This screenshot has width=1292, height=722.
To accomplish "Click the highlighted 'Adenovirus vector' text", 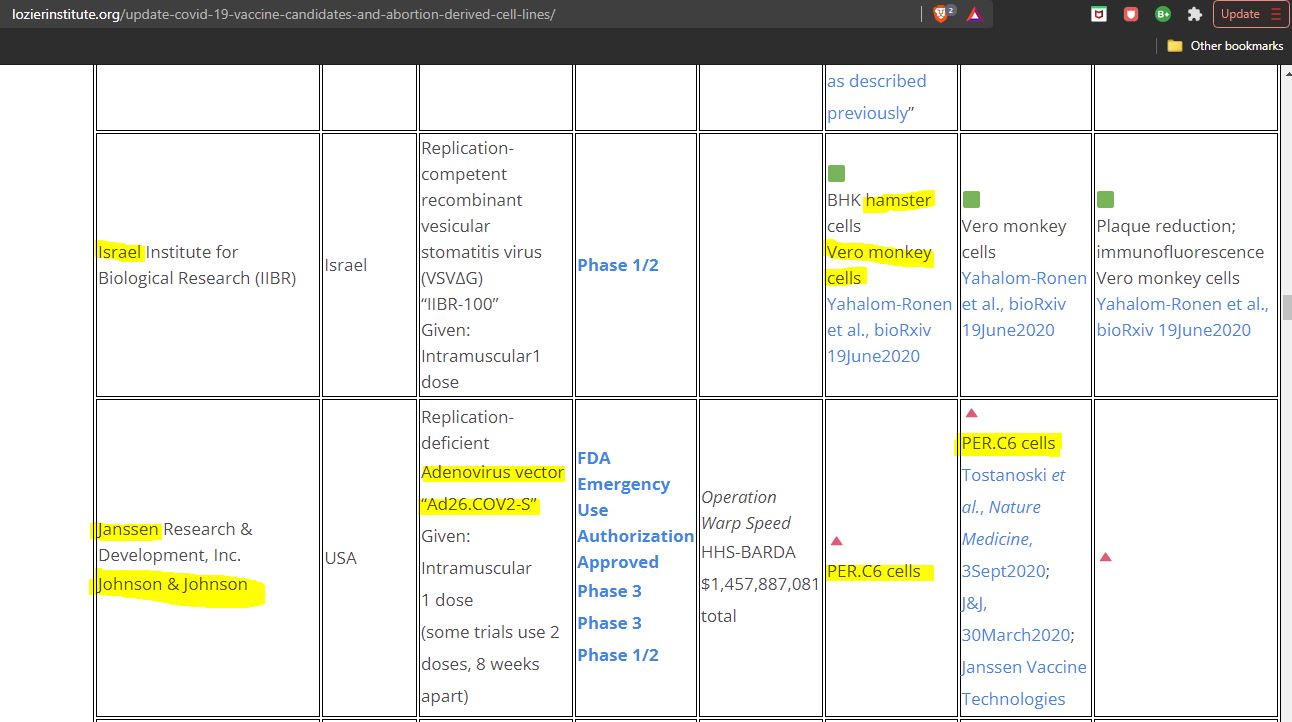I will point(493,472).
